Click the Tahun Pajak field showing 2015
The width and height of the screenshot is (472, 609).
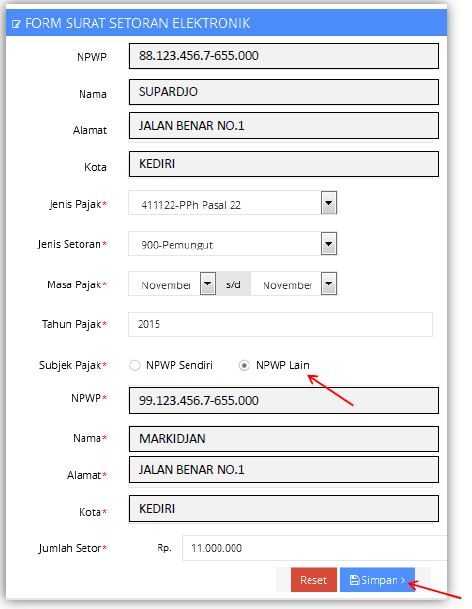pos(280,324)
